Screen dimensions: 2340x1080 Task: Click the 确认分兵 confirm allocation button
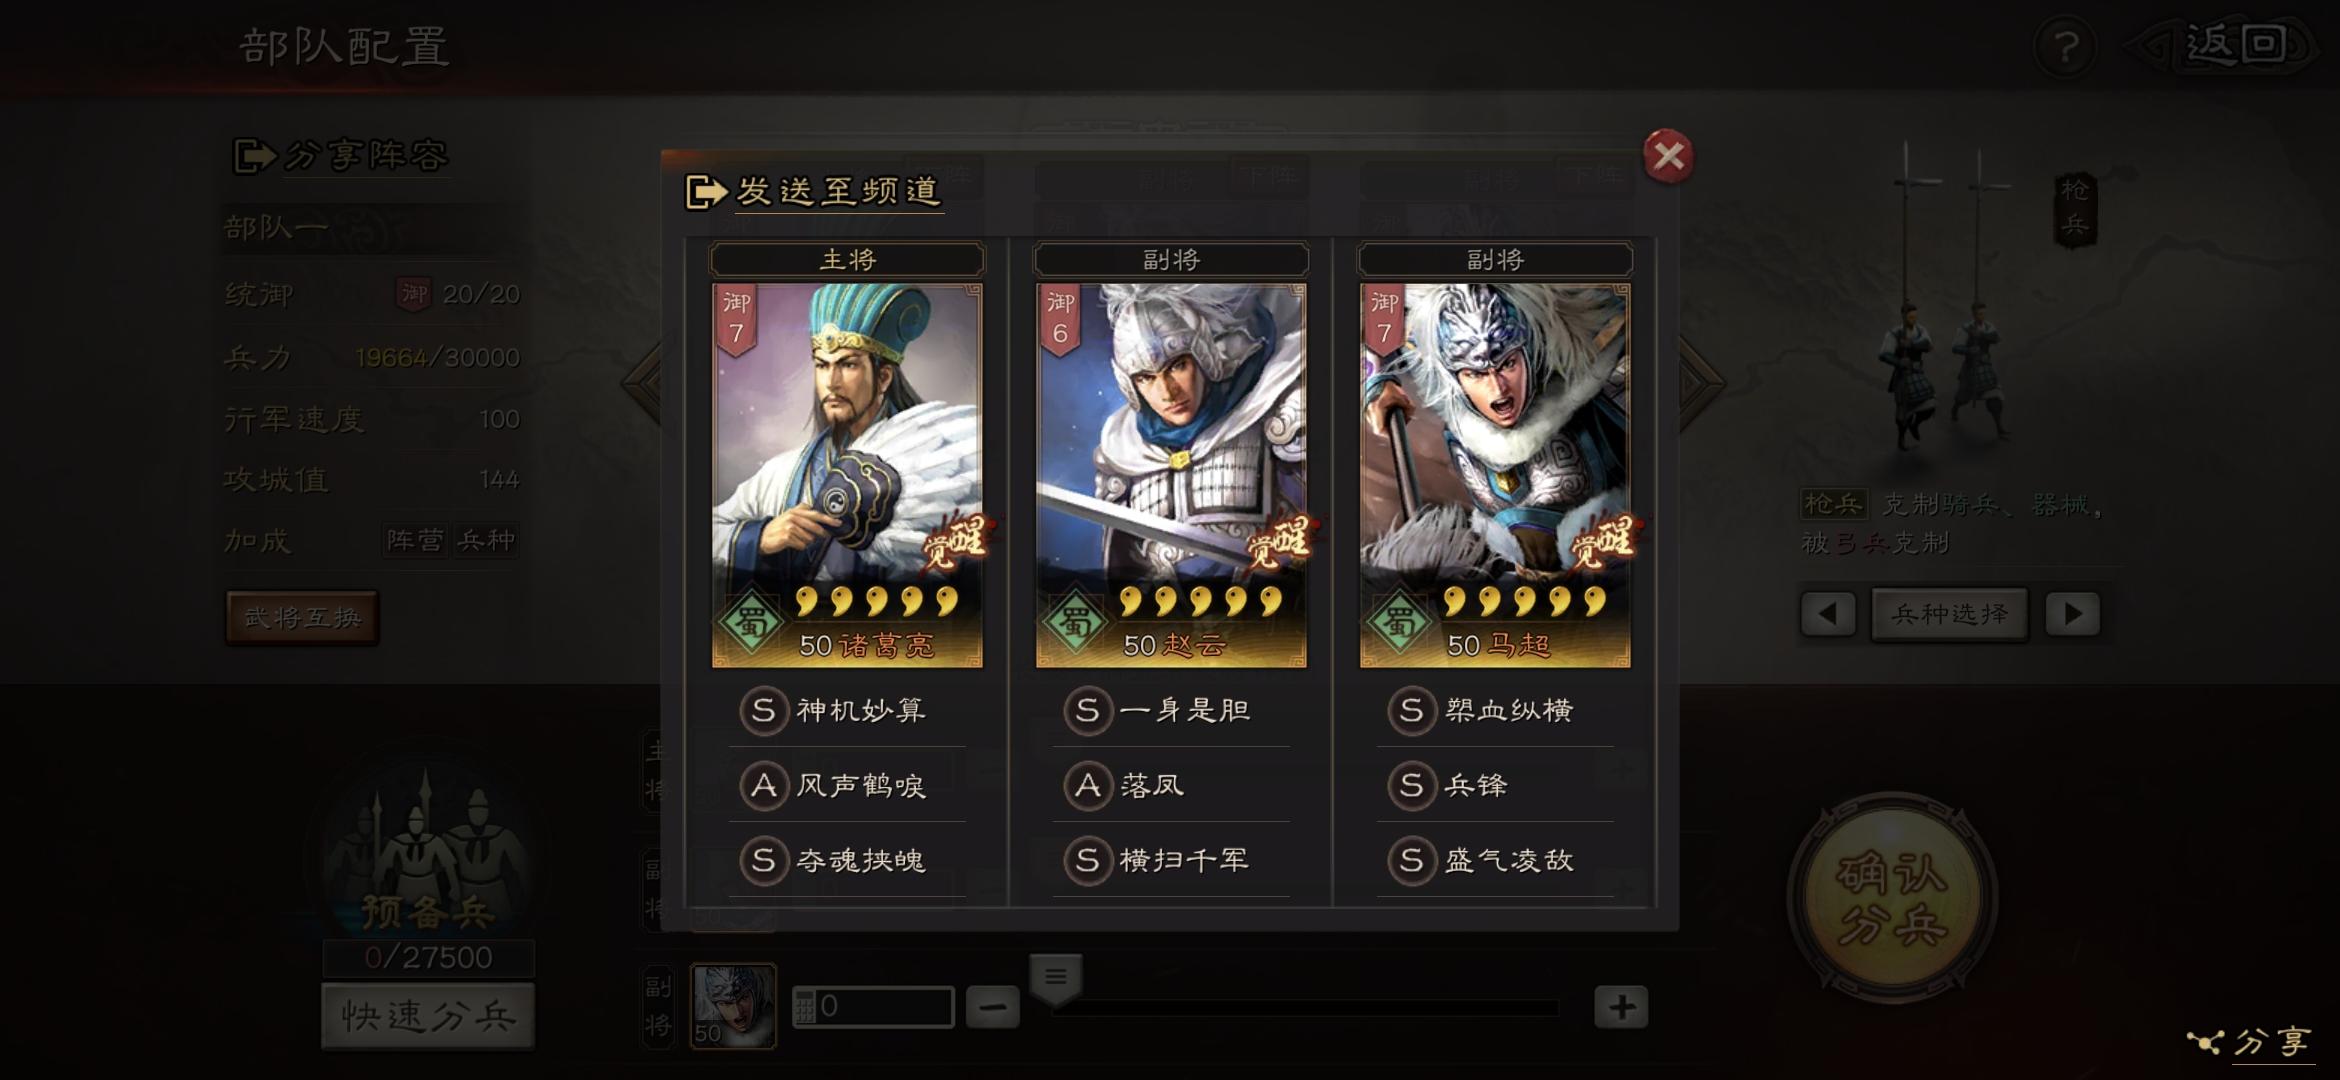pyautogui.click(x=1892, y=898)
